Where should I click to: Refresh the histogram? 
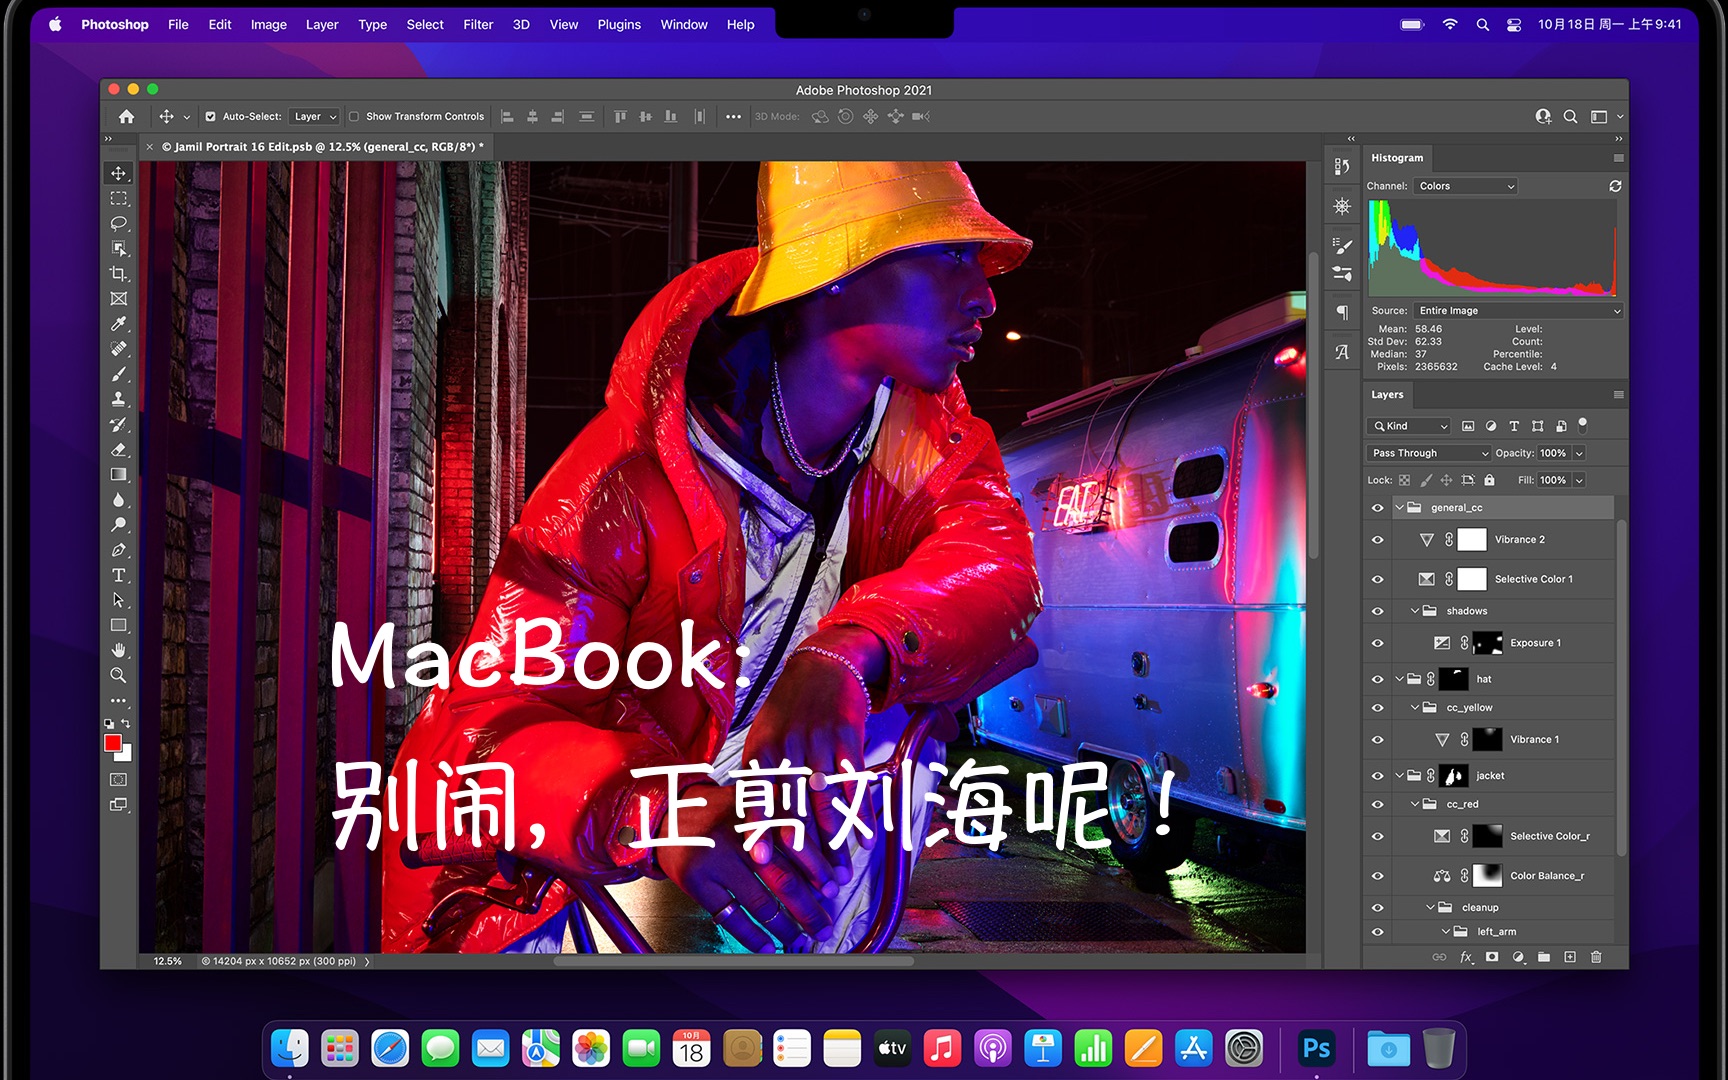[1615, 186]
